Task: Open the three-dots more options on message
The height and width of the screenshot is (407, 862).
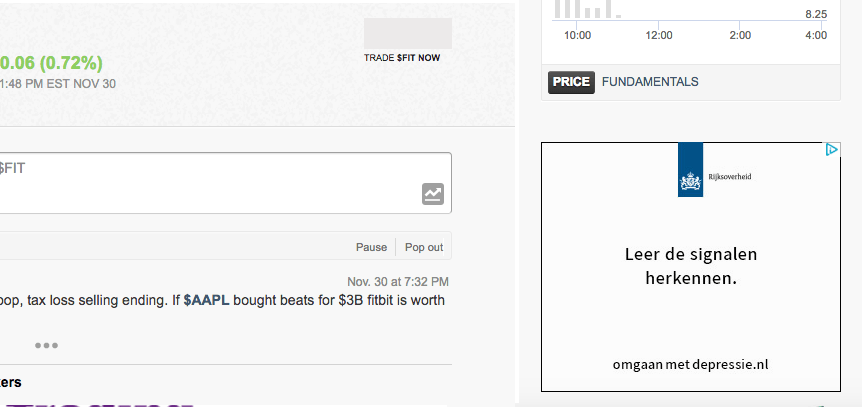Action: click(x=46, y=345)
